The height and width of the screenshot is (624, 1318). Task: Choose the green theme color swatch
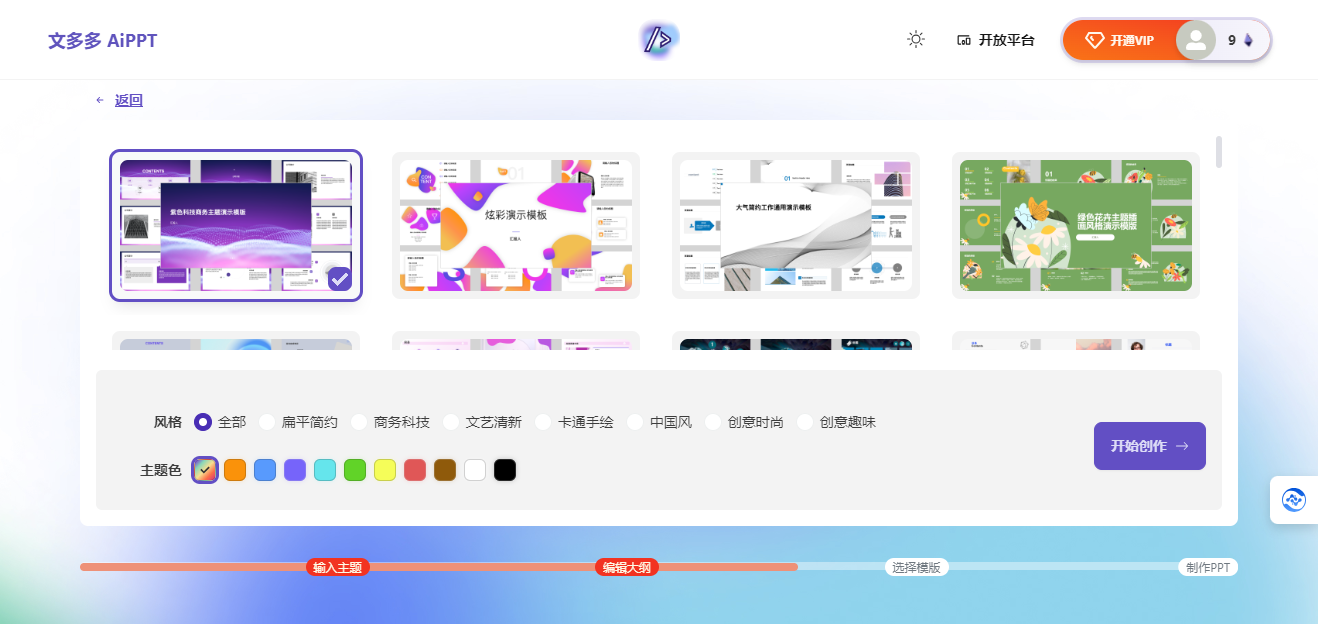click(x=355, y=470)
